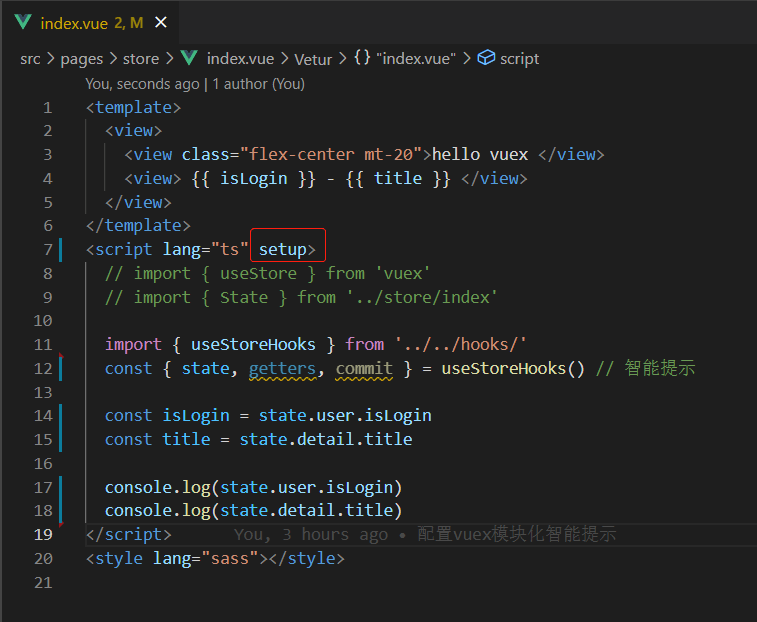
Task: Select the index.vue editor tab
Action: (x=90, y=23)
